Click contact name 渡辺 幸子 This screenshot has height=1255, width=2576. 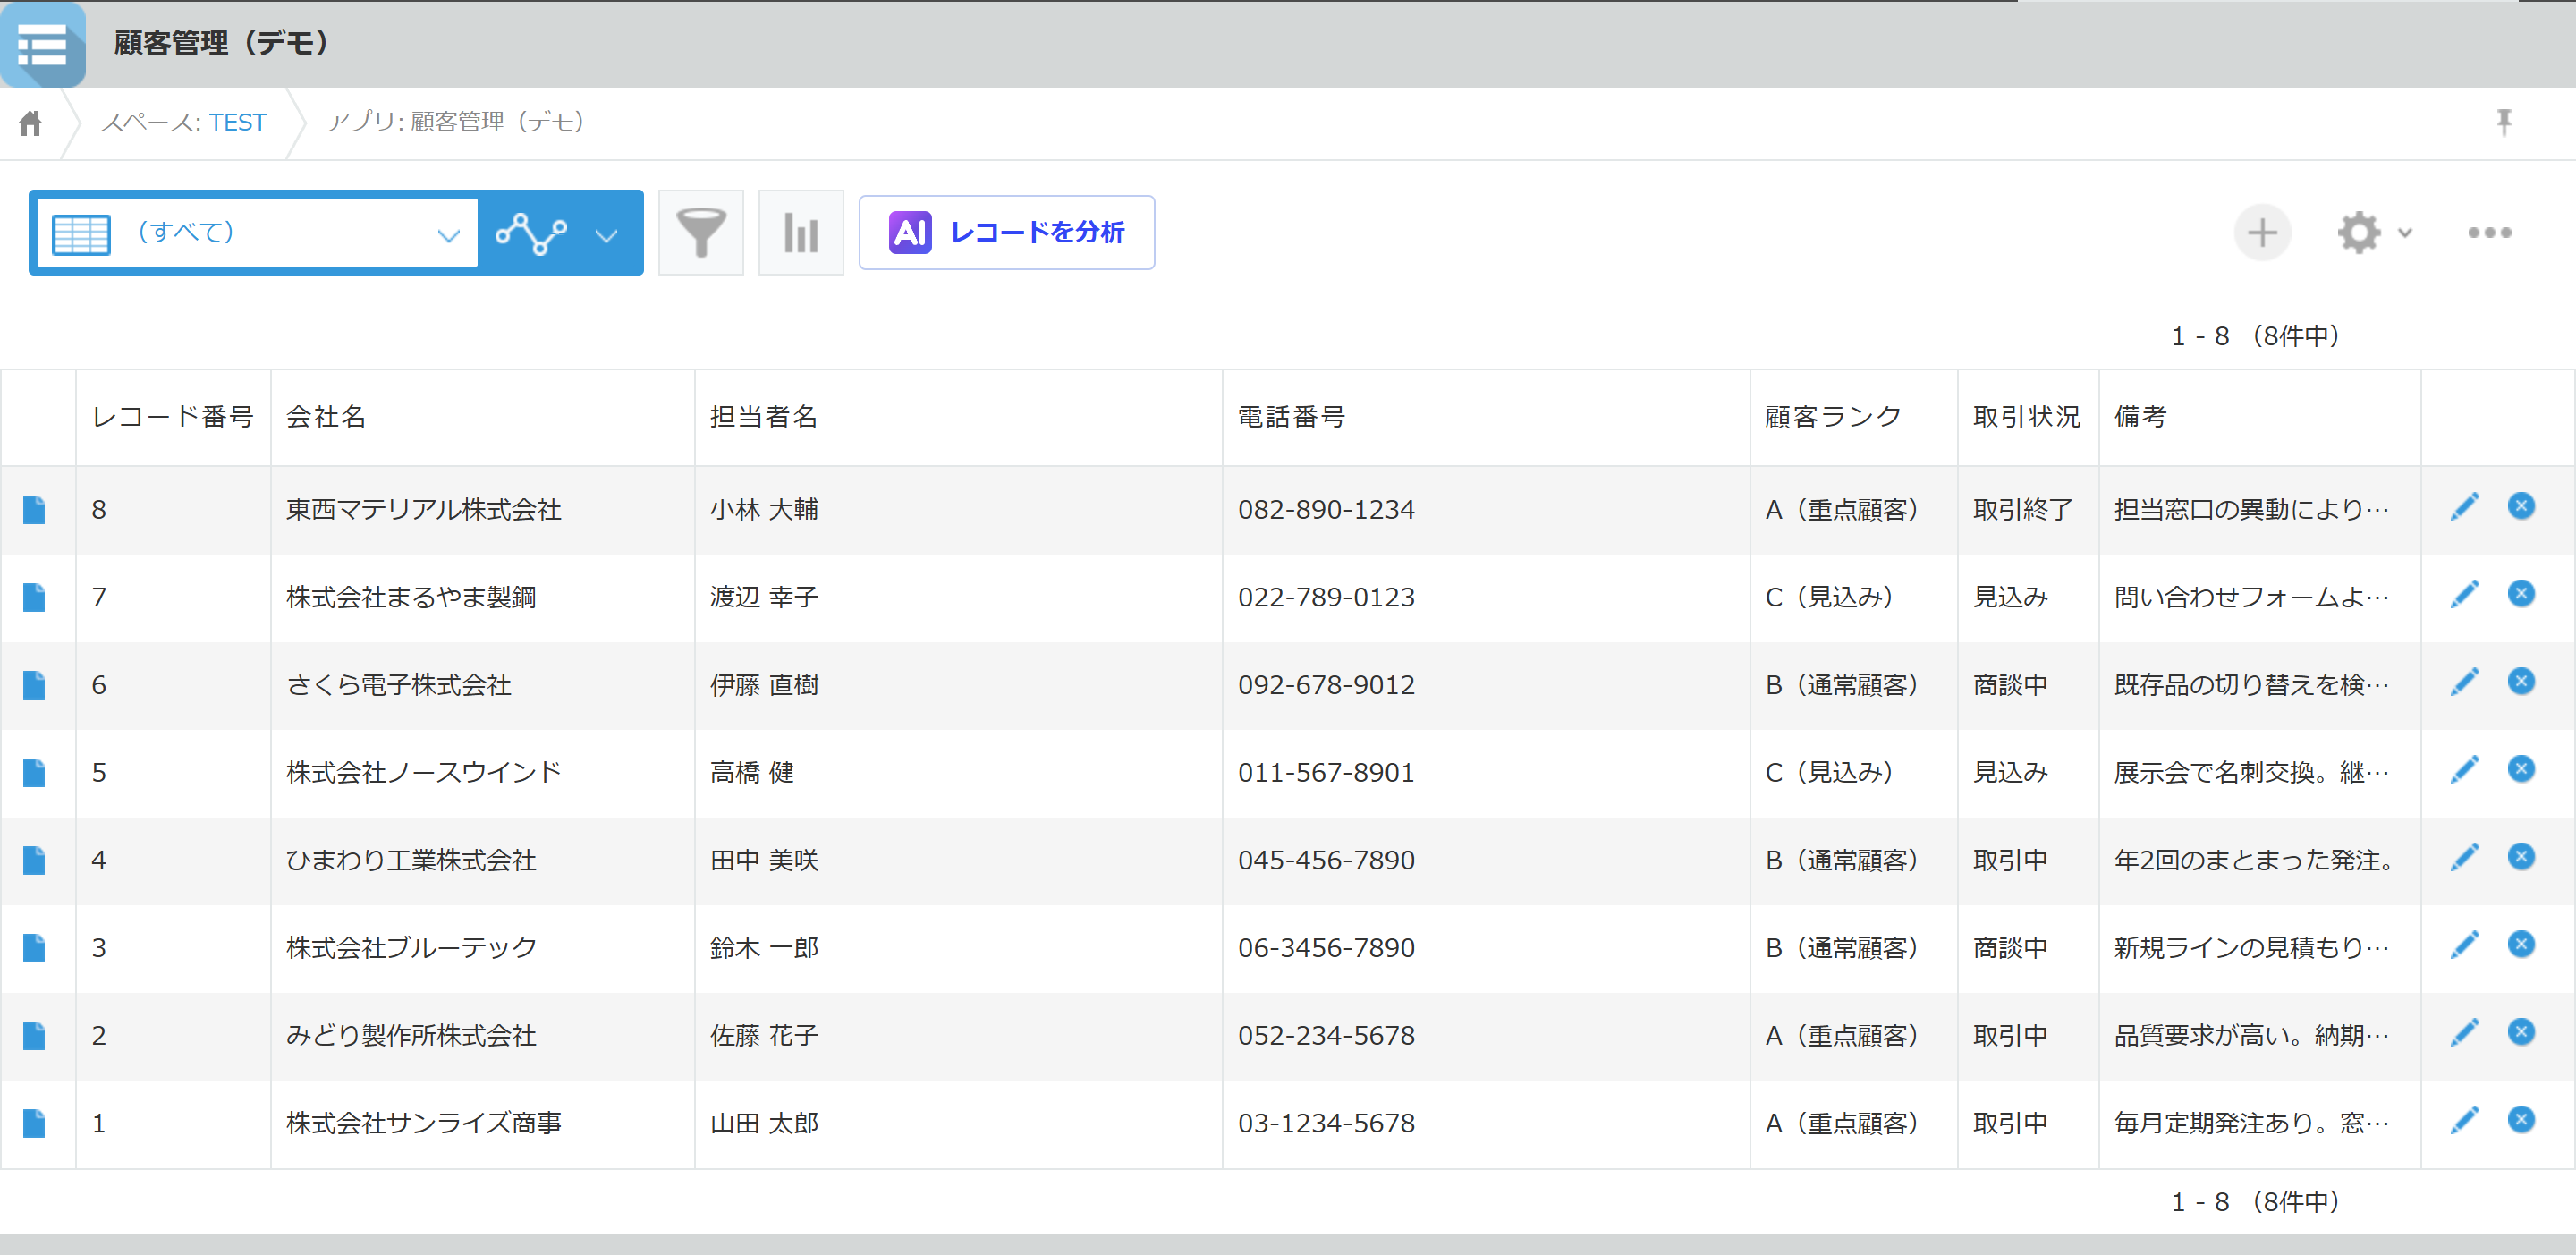coord(764,598)
